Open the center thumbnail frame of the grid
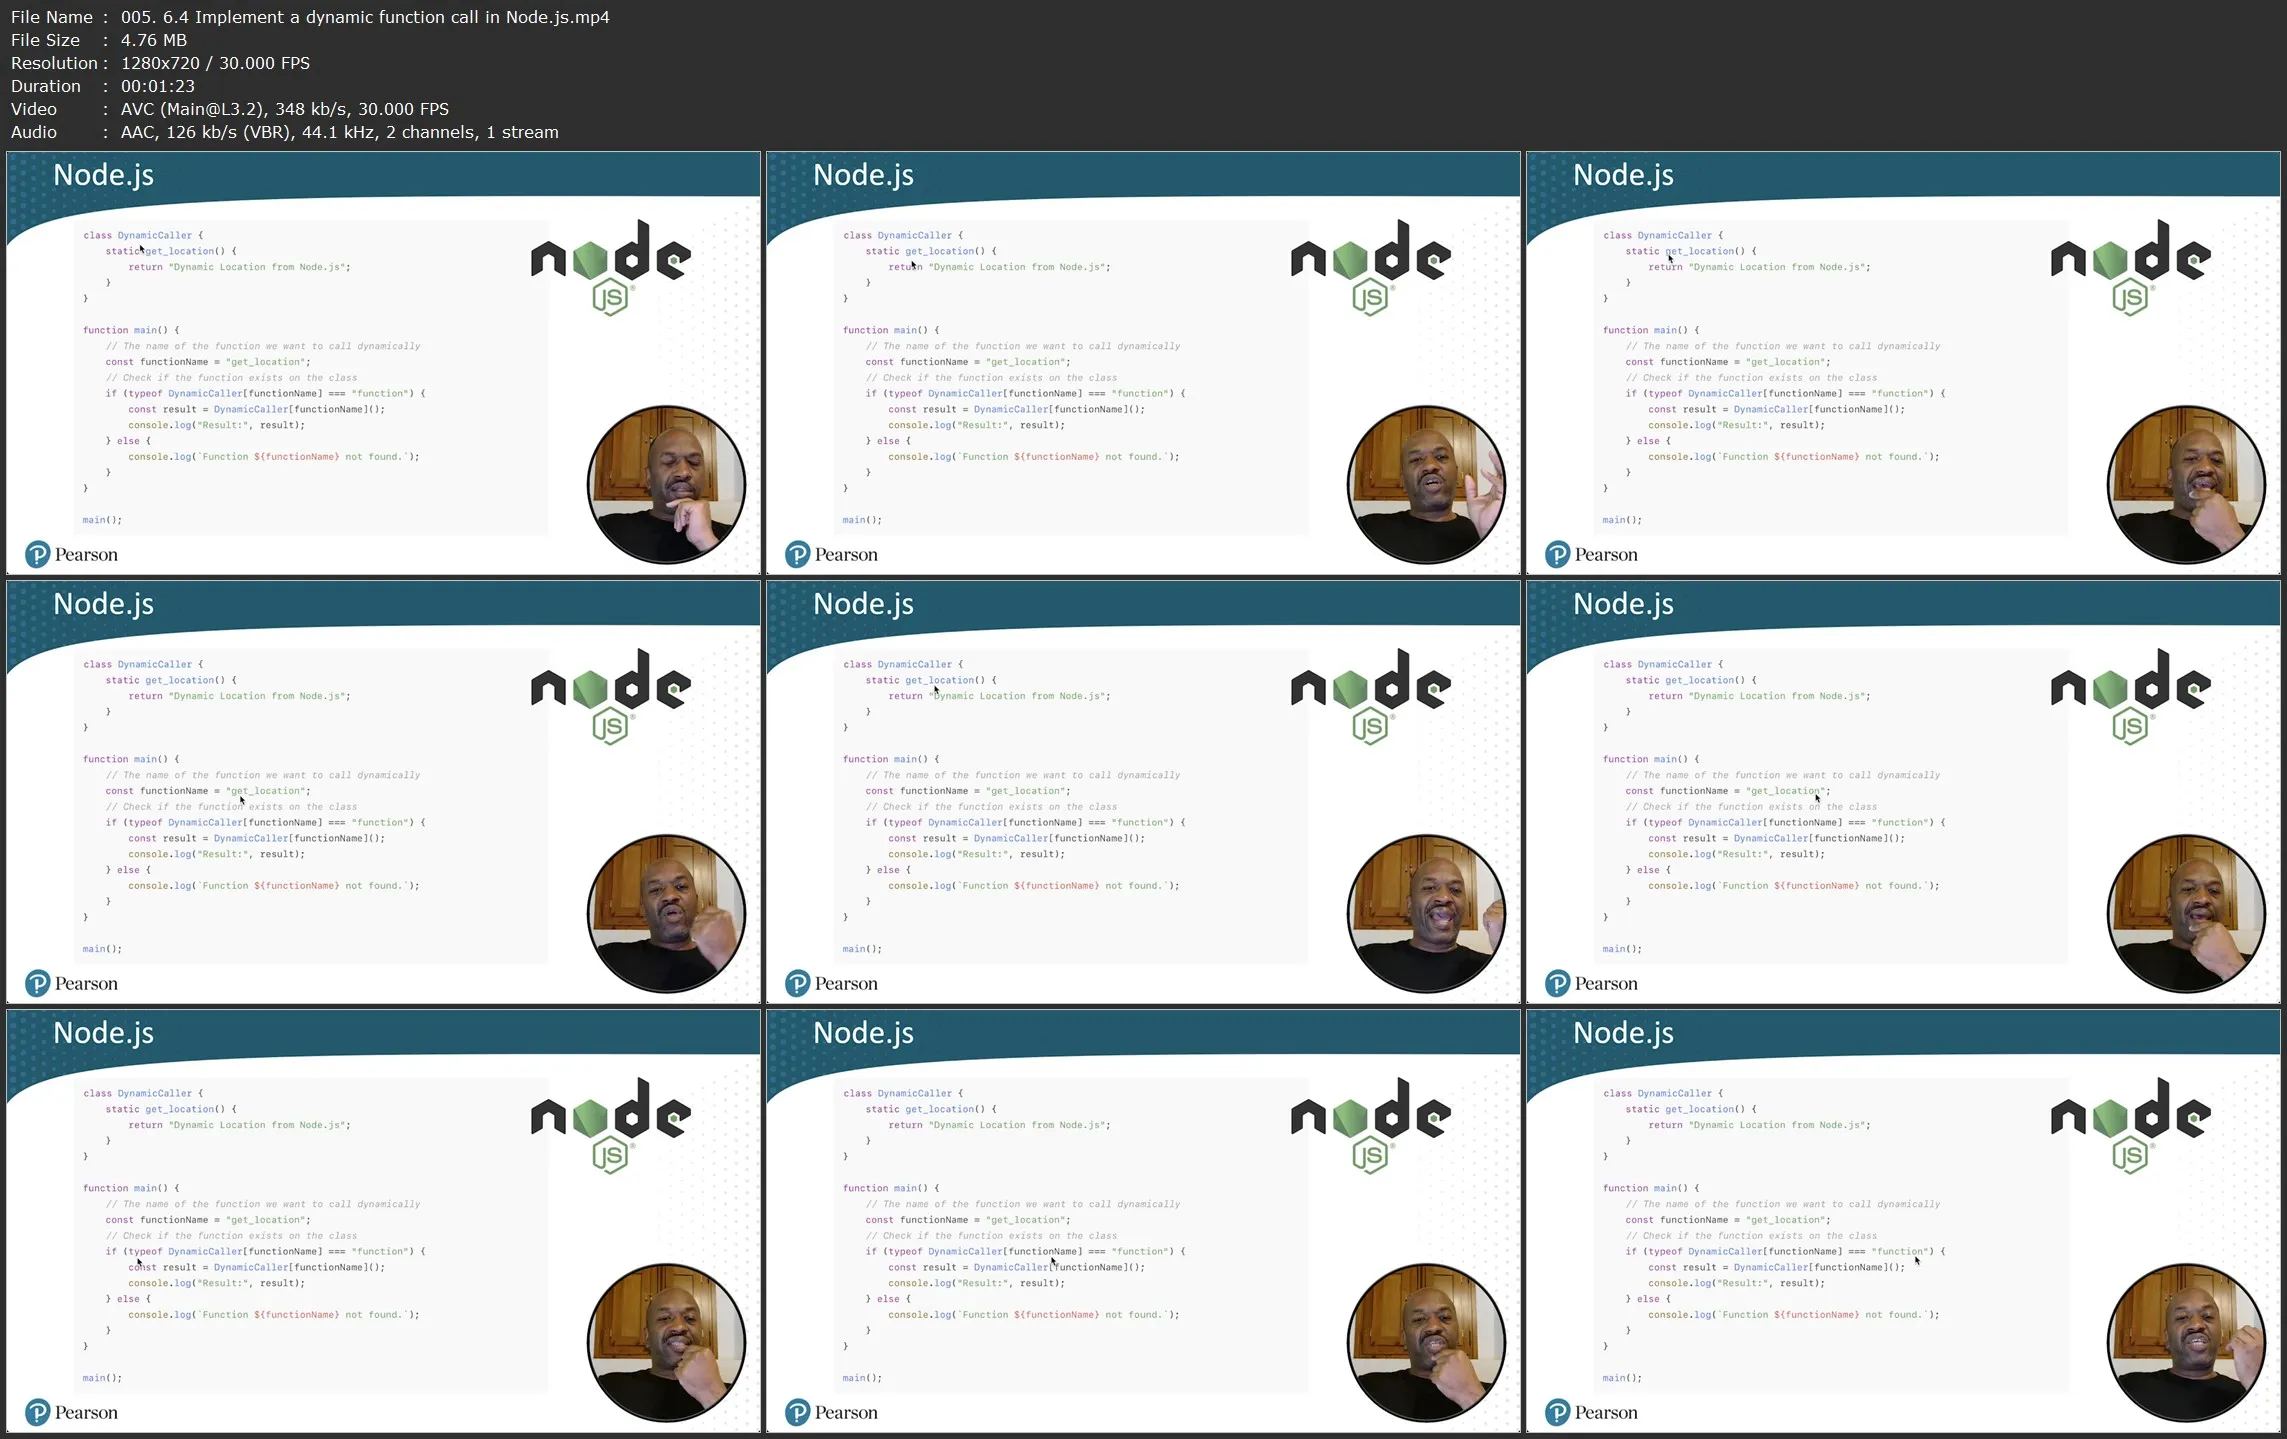The width and height of the screenshot is (2287, 1439). pyautogui.click(x=1144, y=792)
